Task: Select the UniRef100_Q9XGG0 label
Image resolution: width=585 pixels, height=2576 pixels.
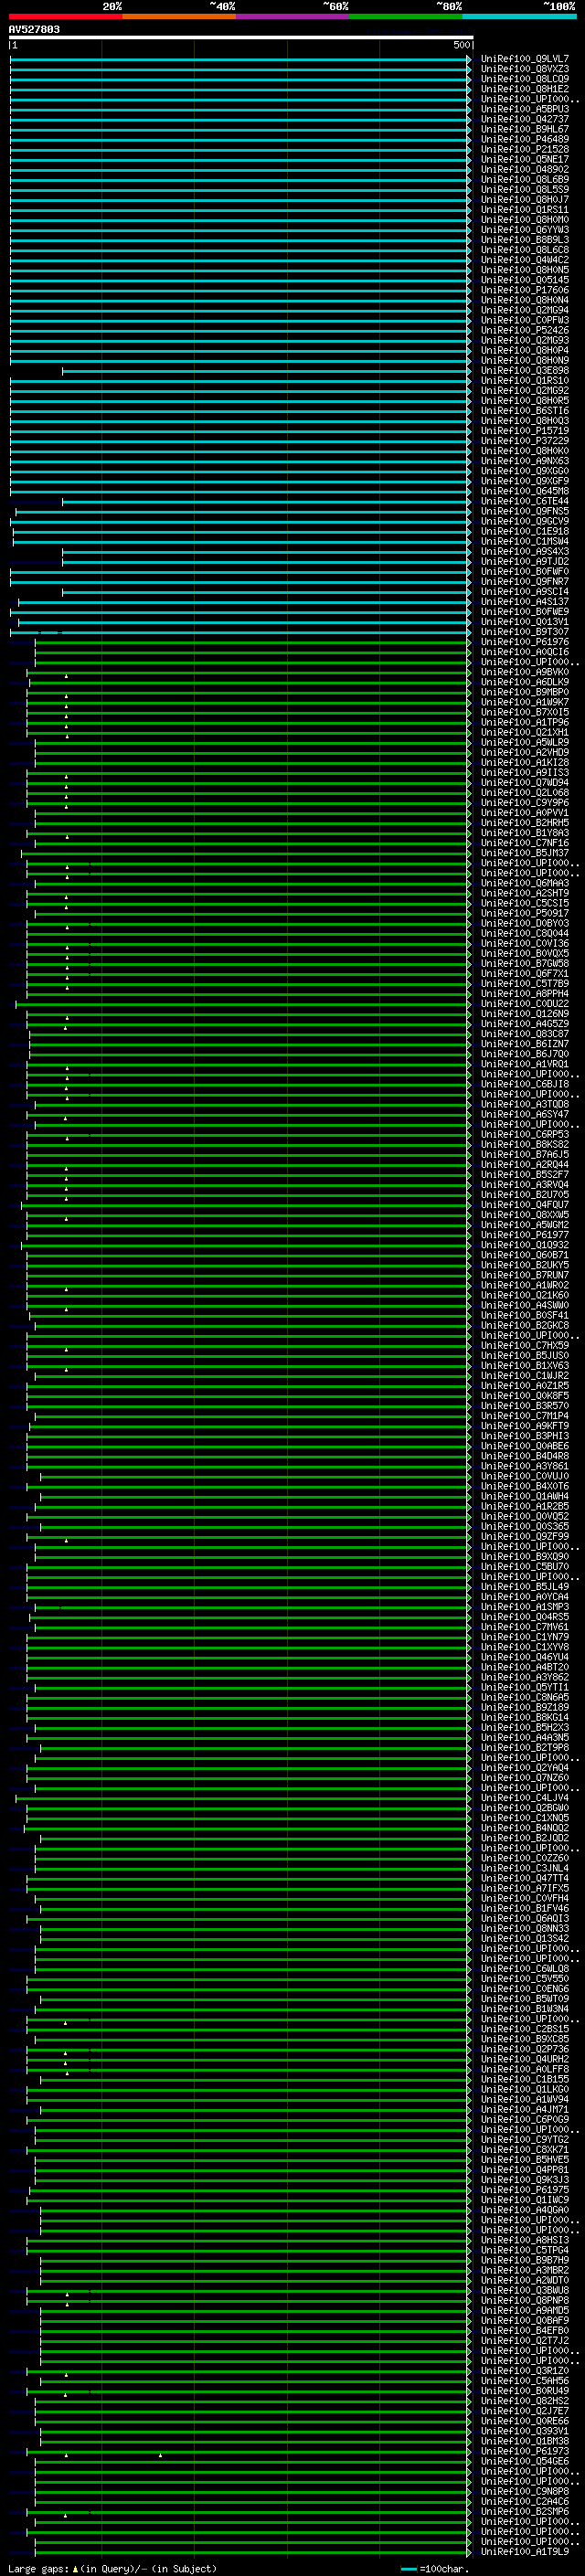Action: point(525,472)
